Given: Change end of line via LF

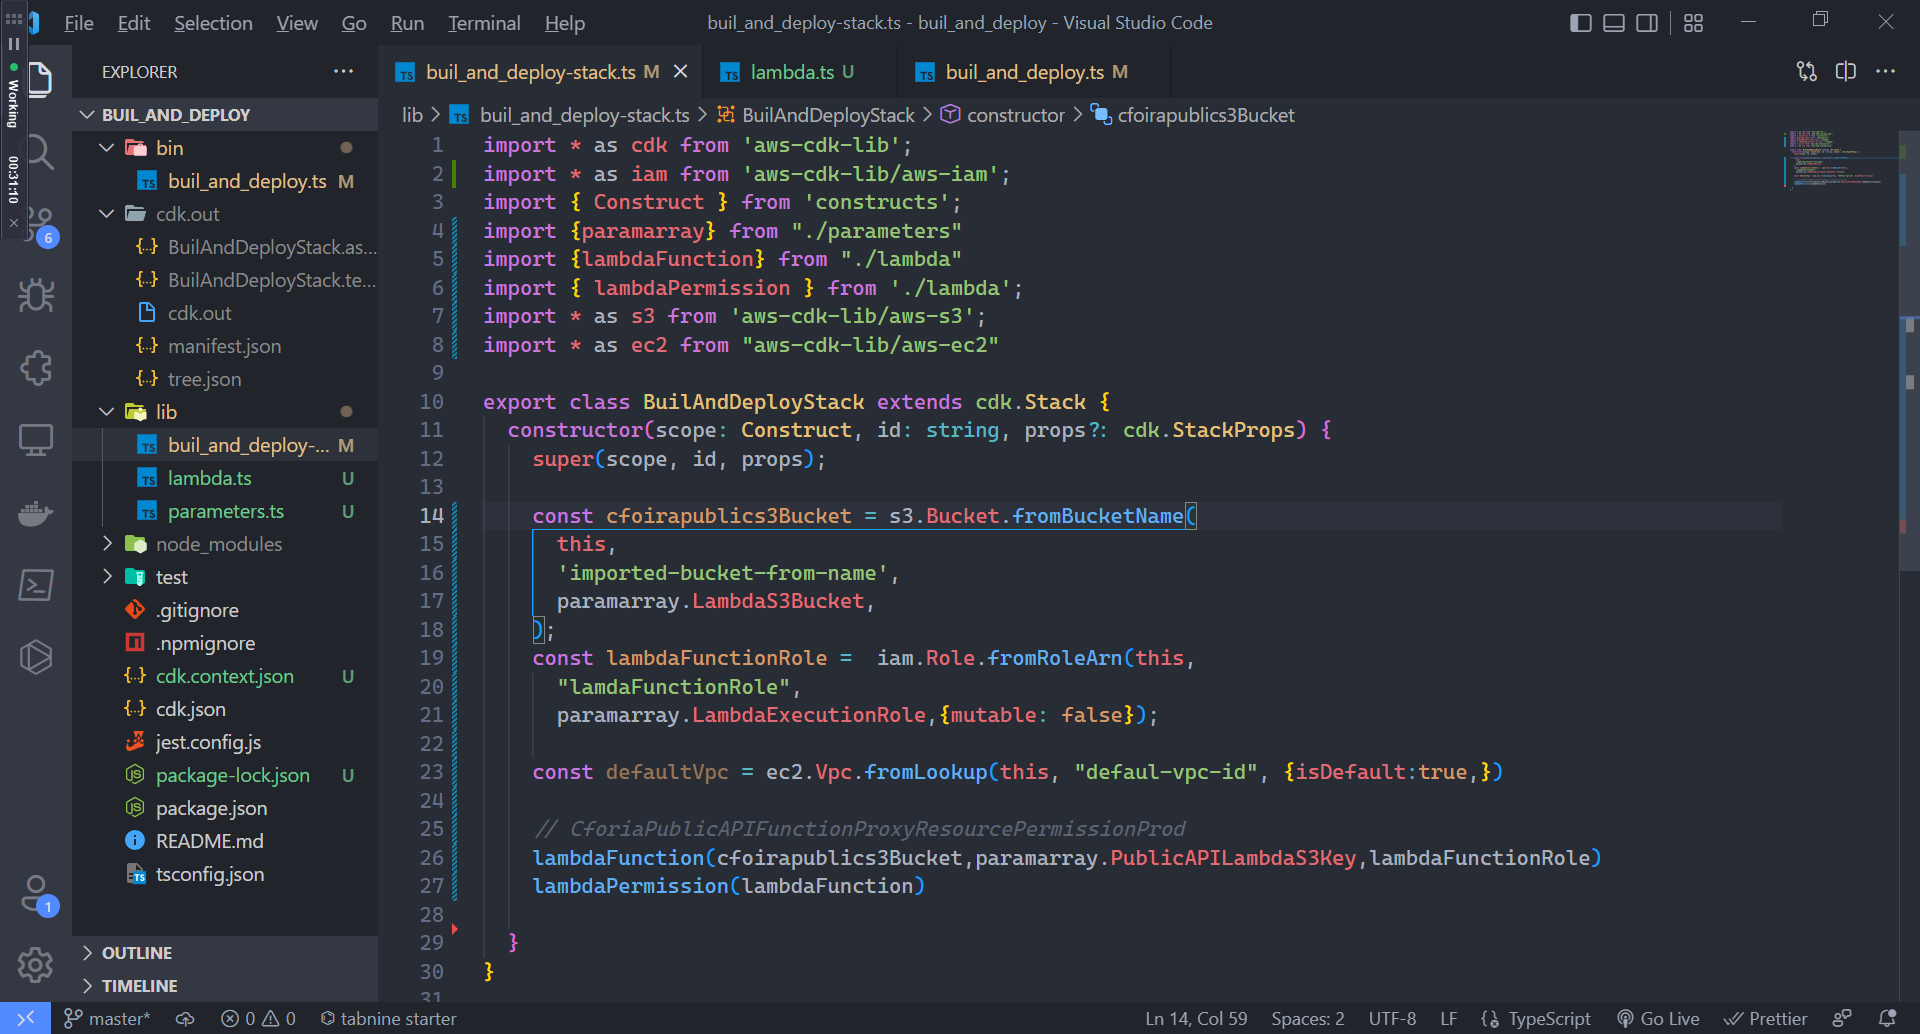Looking at the screenshot, I should click(1448, 1018).
